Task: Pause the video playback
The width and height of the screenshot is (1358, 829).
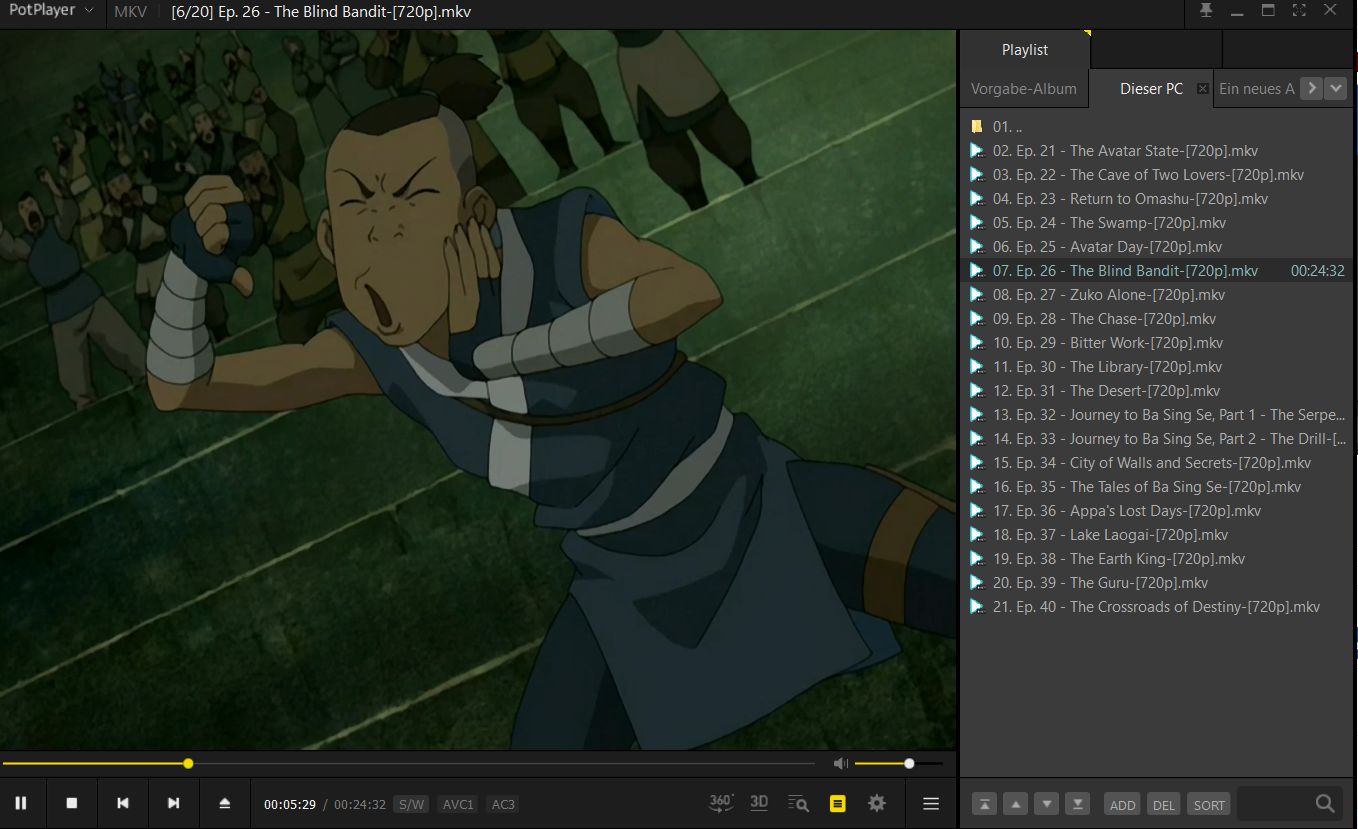Action: [x=21, y=803]
